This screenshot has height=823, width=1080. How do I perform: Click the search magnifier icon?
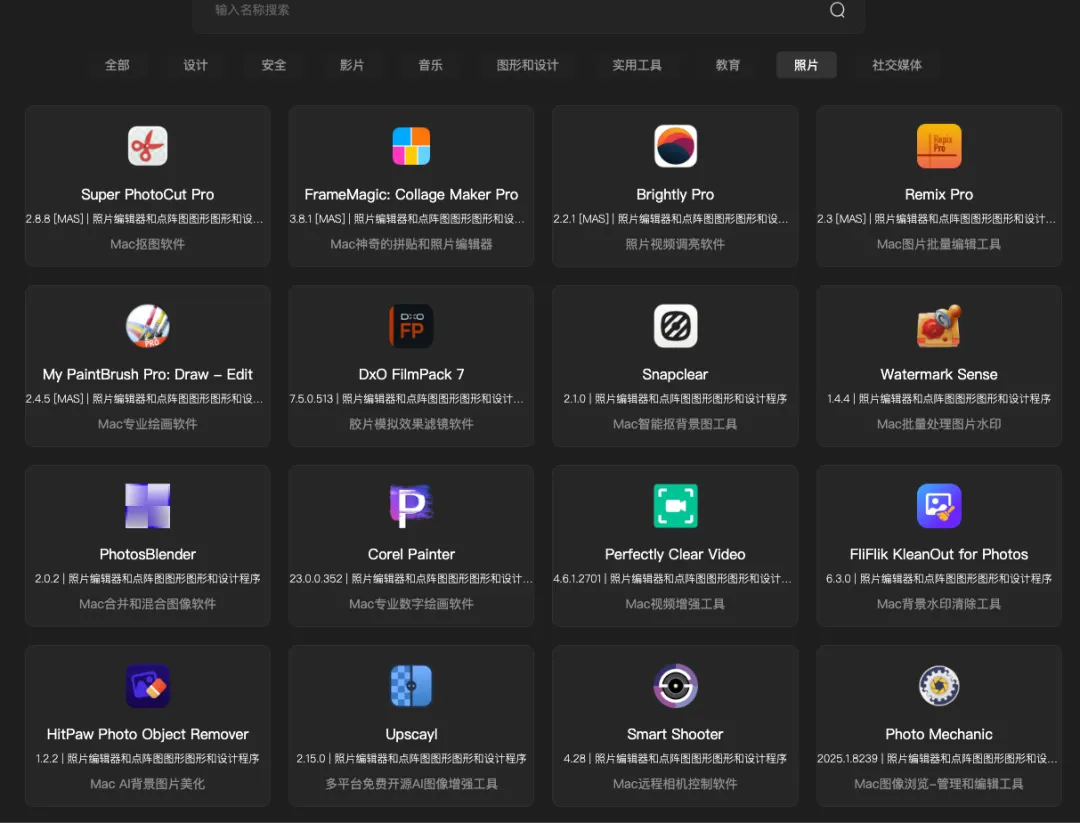point(837,10)
